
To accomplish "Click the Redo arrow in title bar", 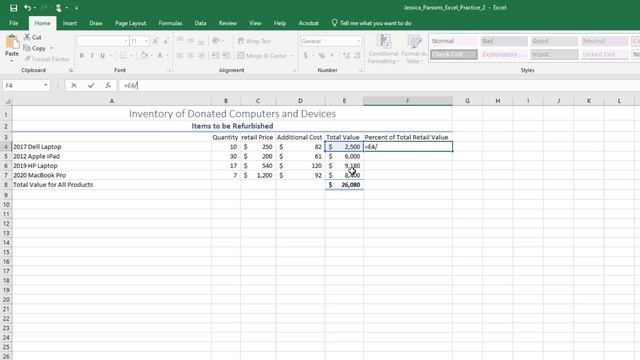I will 43,8.
